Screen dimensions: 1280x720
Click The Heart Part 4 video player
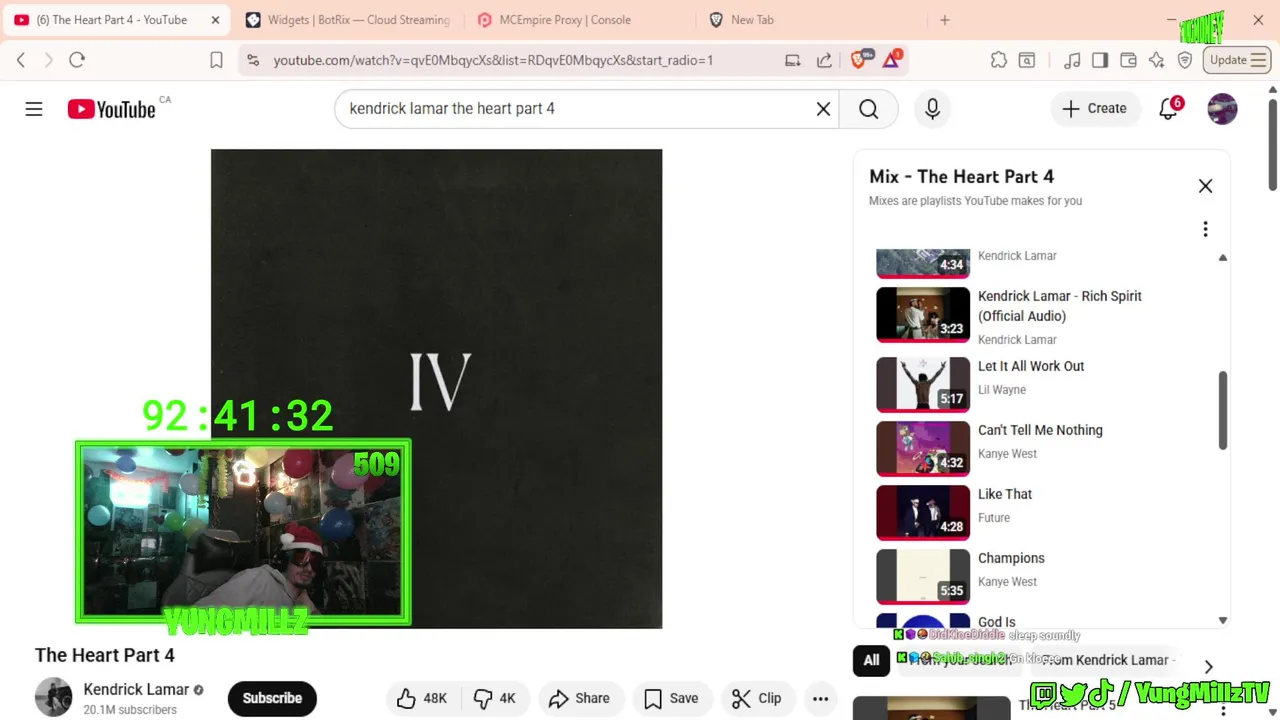click(436, 389)
